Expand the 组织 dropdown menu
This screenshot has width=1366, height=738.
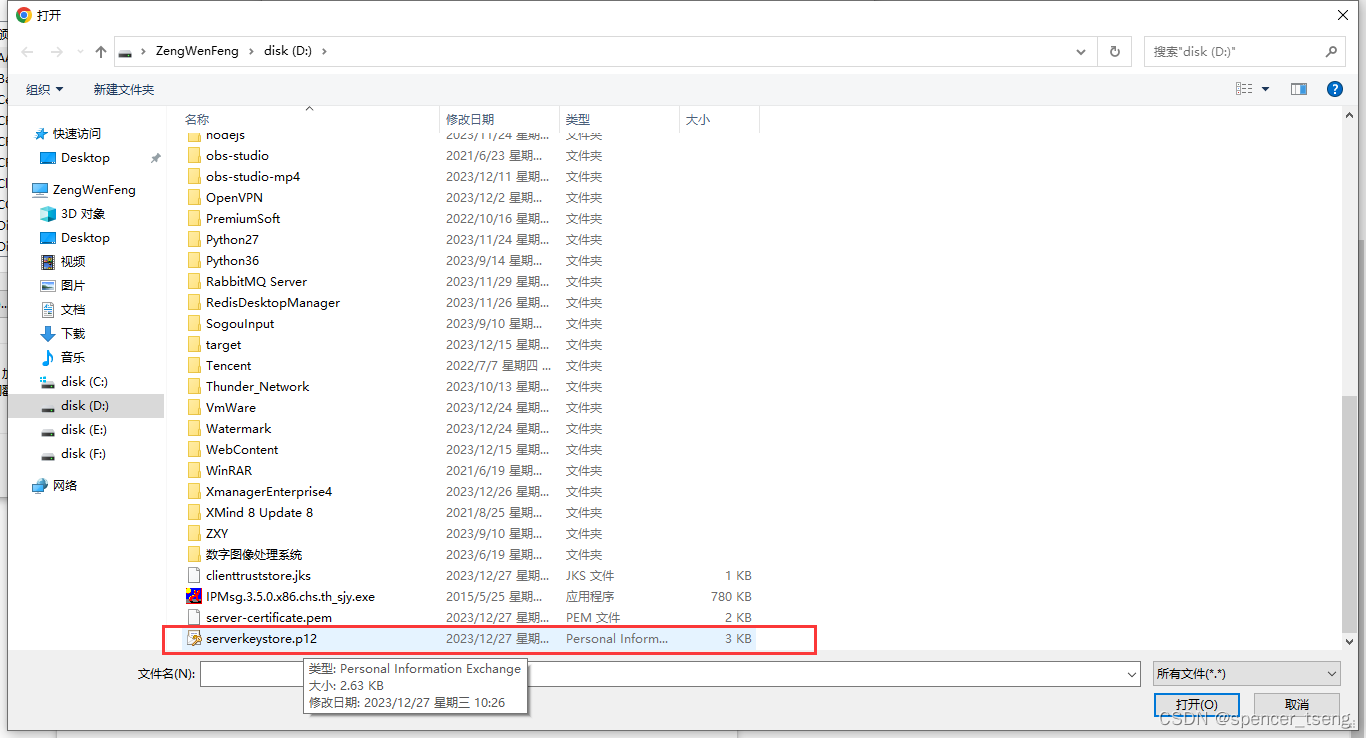45,89
